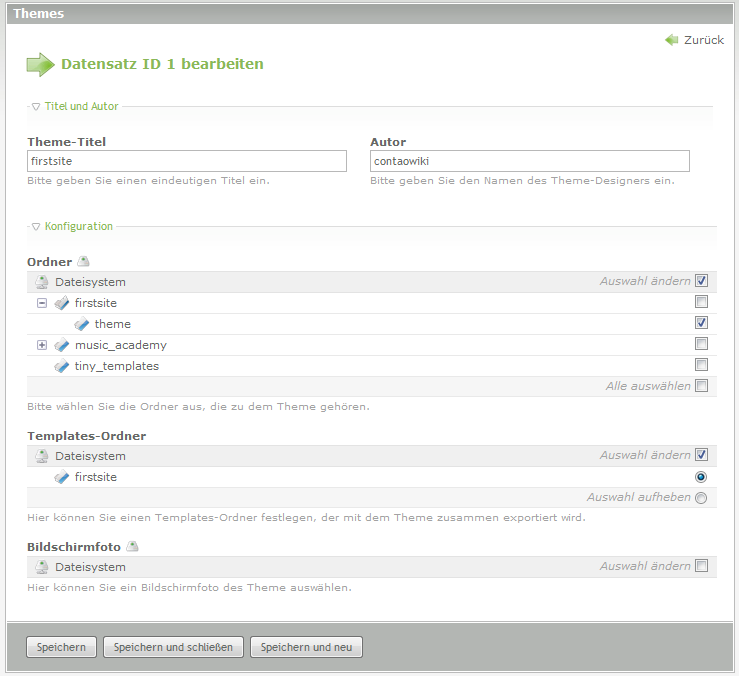Click the Speichern und neu button
The height and width of the screenshot is (676, 739).
tap(306, 647)
